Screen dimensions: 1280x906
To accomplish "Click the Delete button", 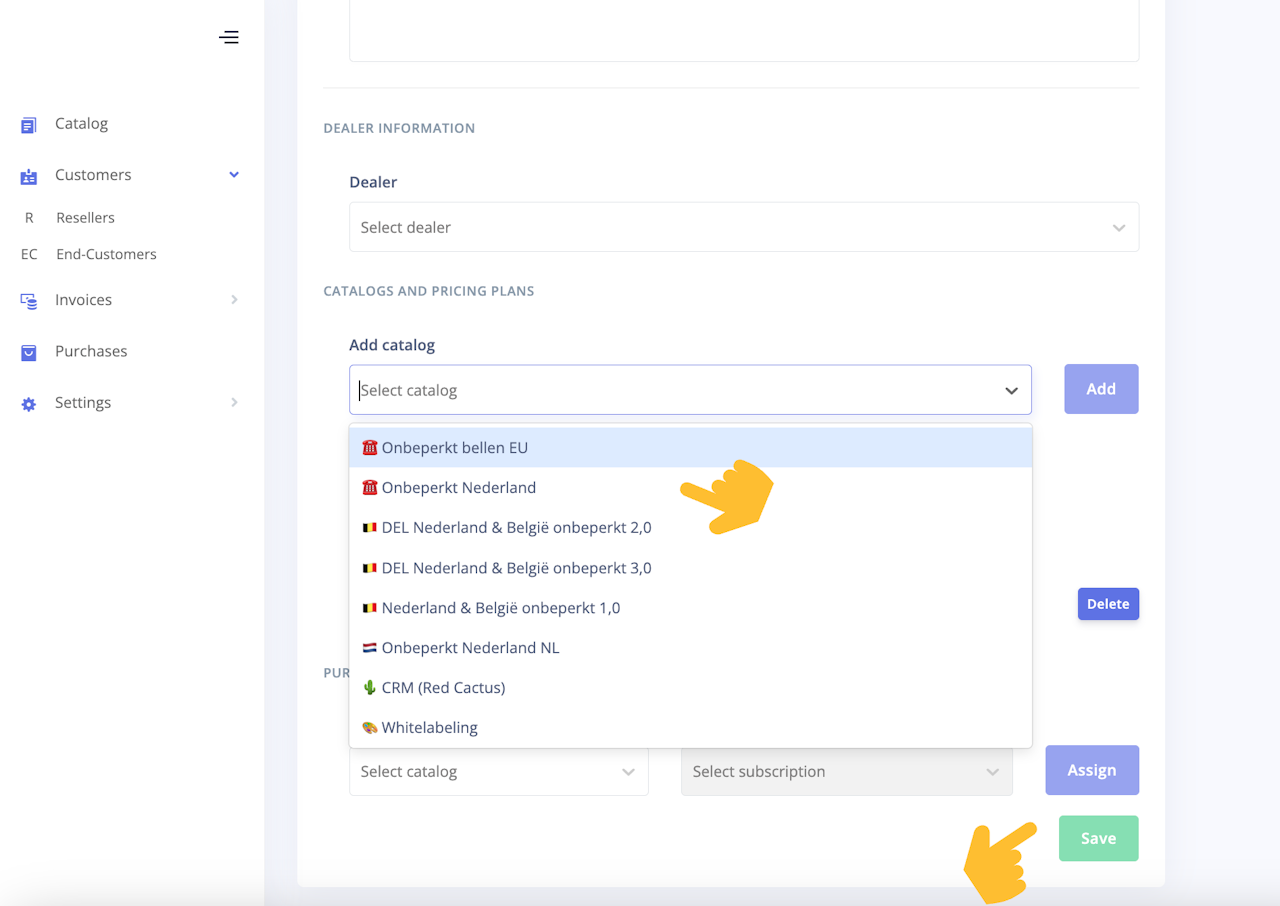I will (x=1108, y=604).
